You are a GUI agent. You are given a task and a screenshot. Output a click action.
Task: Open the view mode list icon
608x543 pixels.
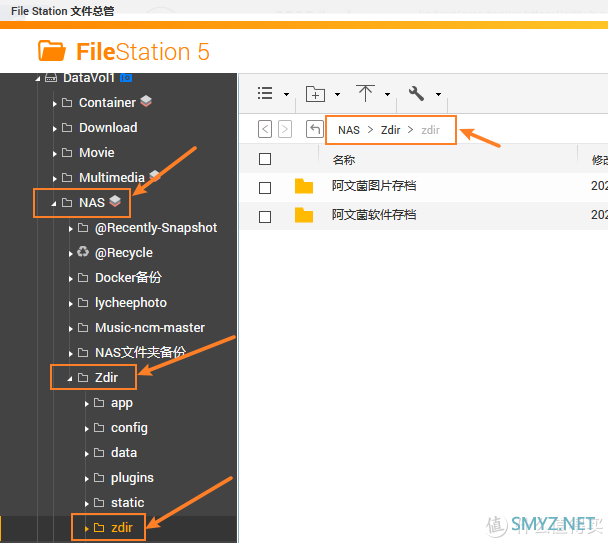265,93
